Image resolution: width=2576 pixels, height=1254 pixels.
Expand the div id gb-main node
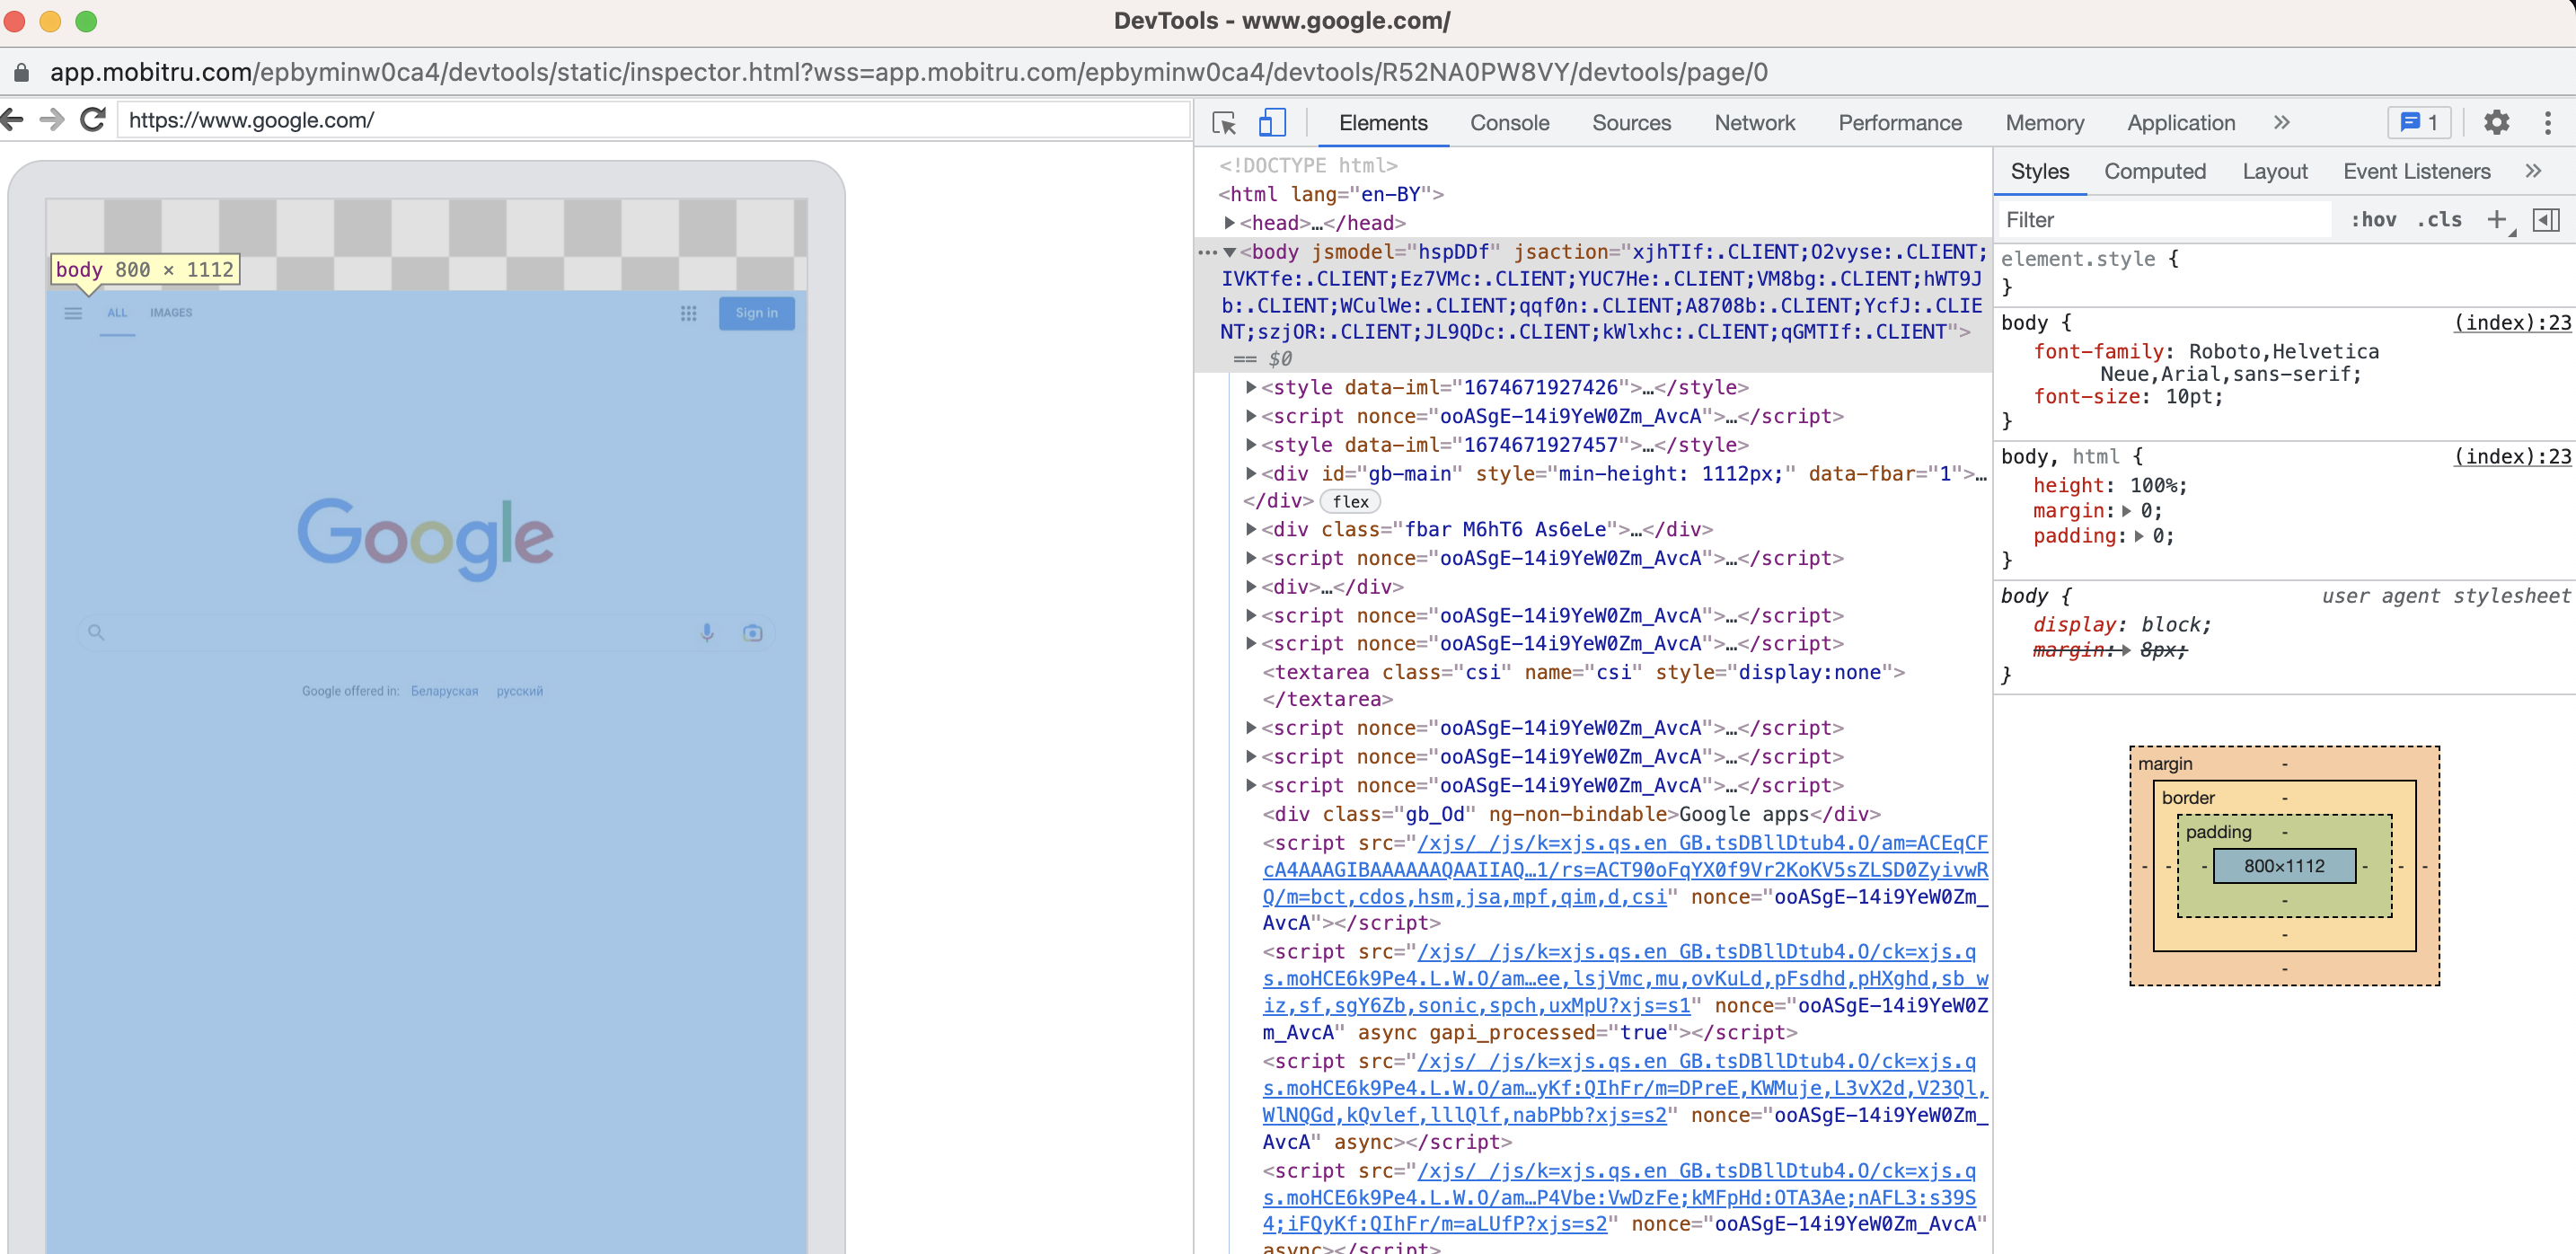click(1250, 473)
